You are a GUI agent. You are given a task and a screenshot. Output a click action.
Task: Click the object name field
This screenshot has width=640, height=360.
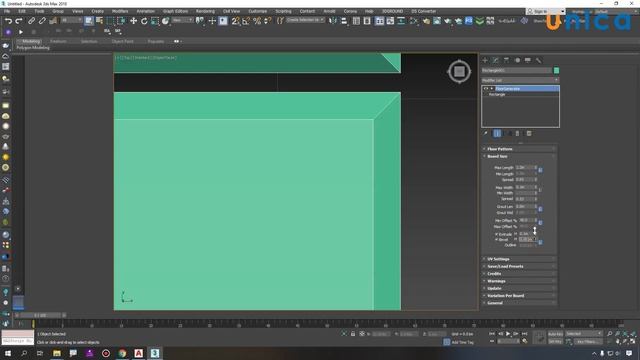click(x=517, y=71)
